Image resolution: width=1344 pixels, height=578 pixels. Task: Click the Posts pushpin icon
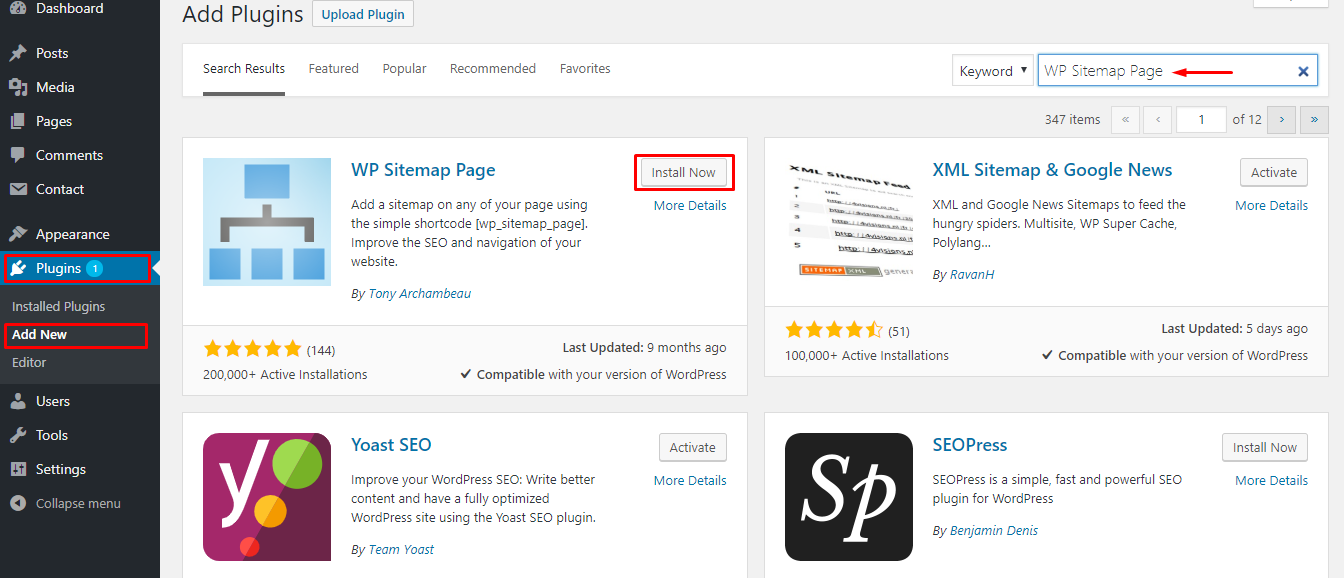pos(18,53)
